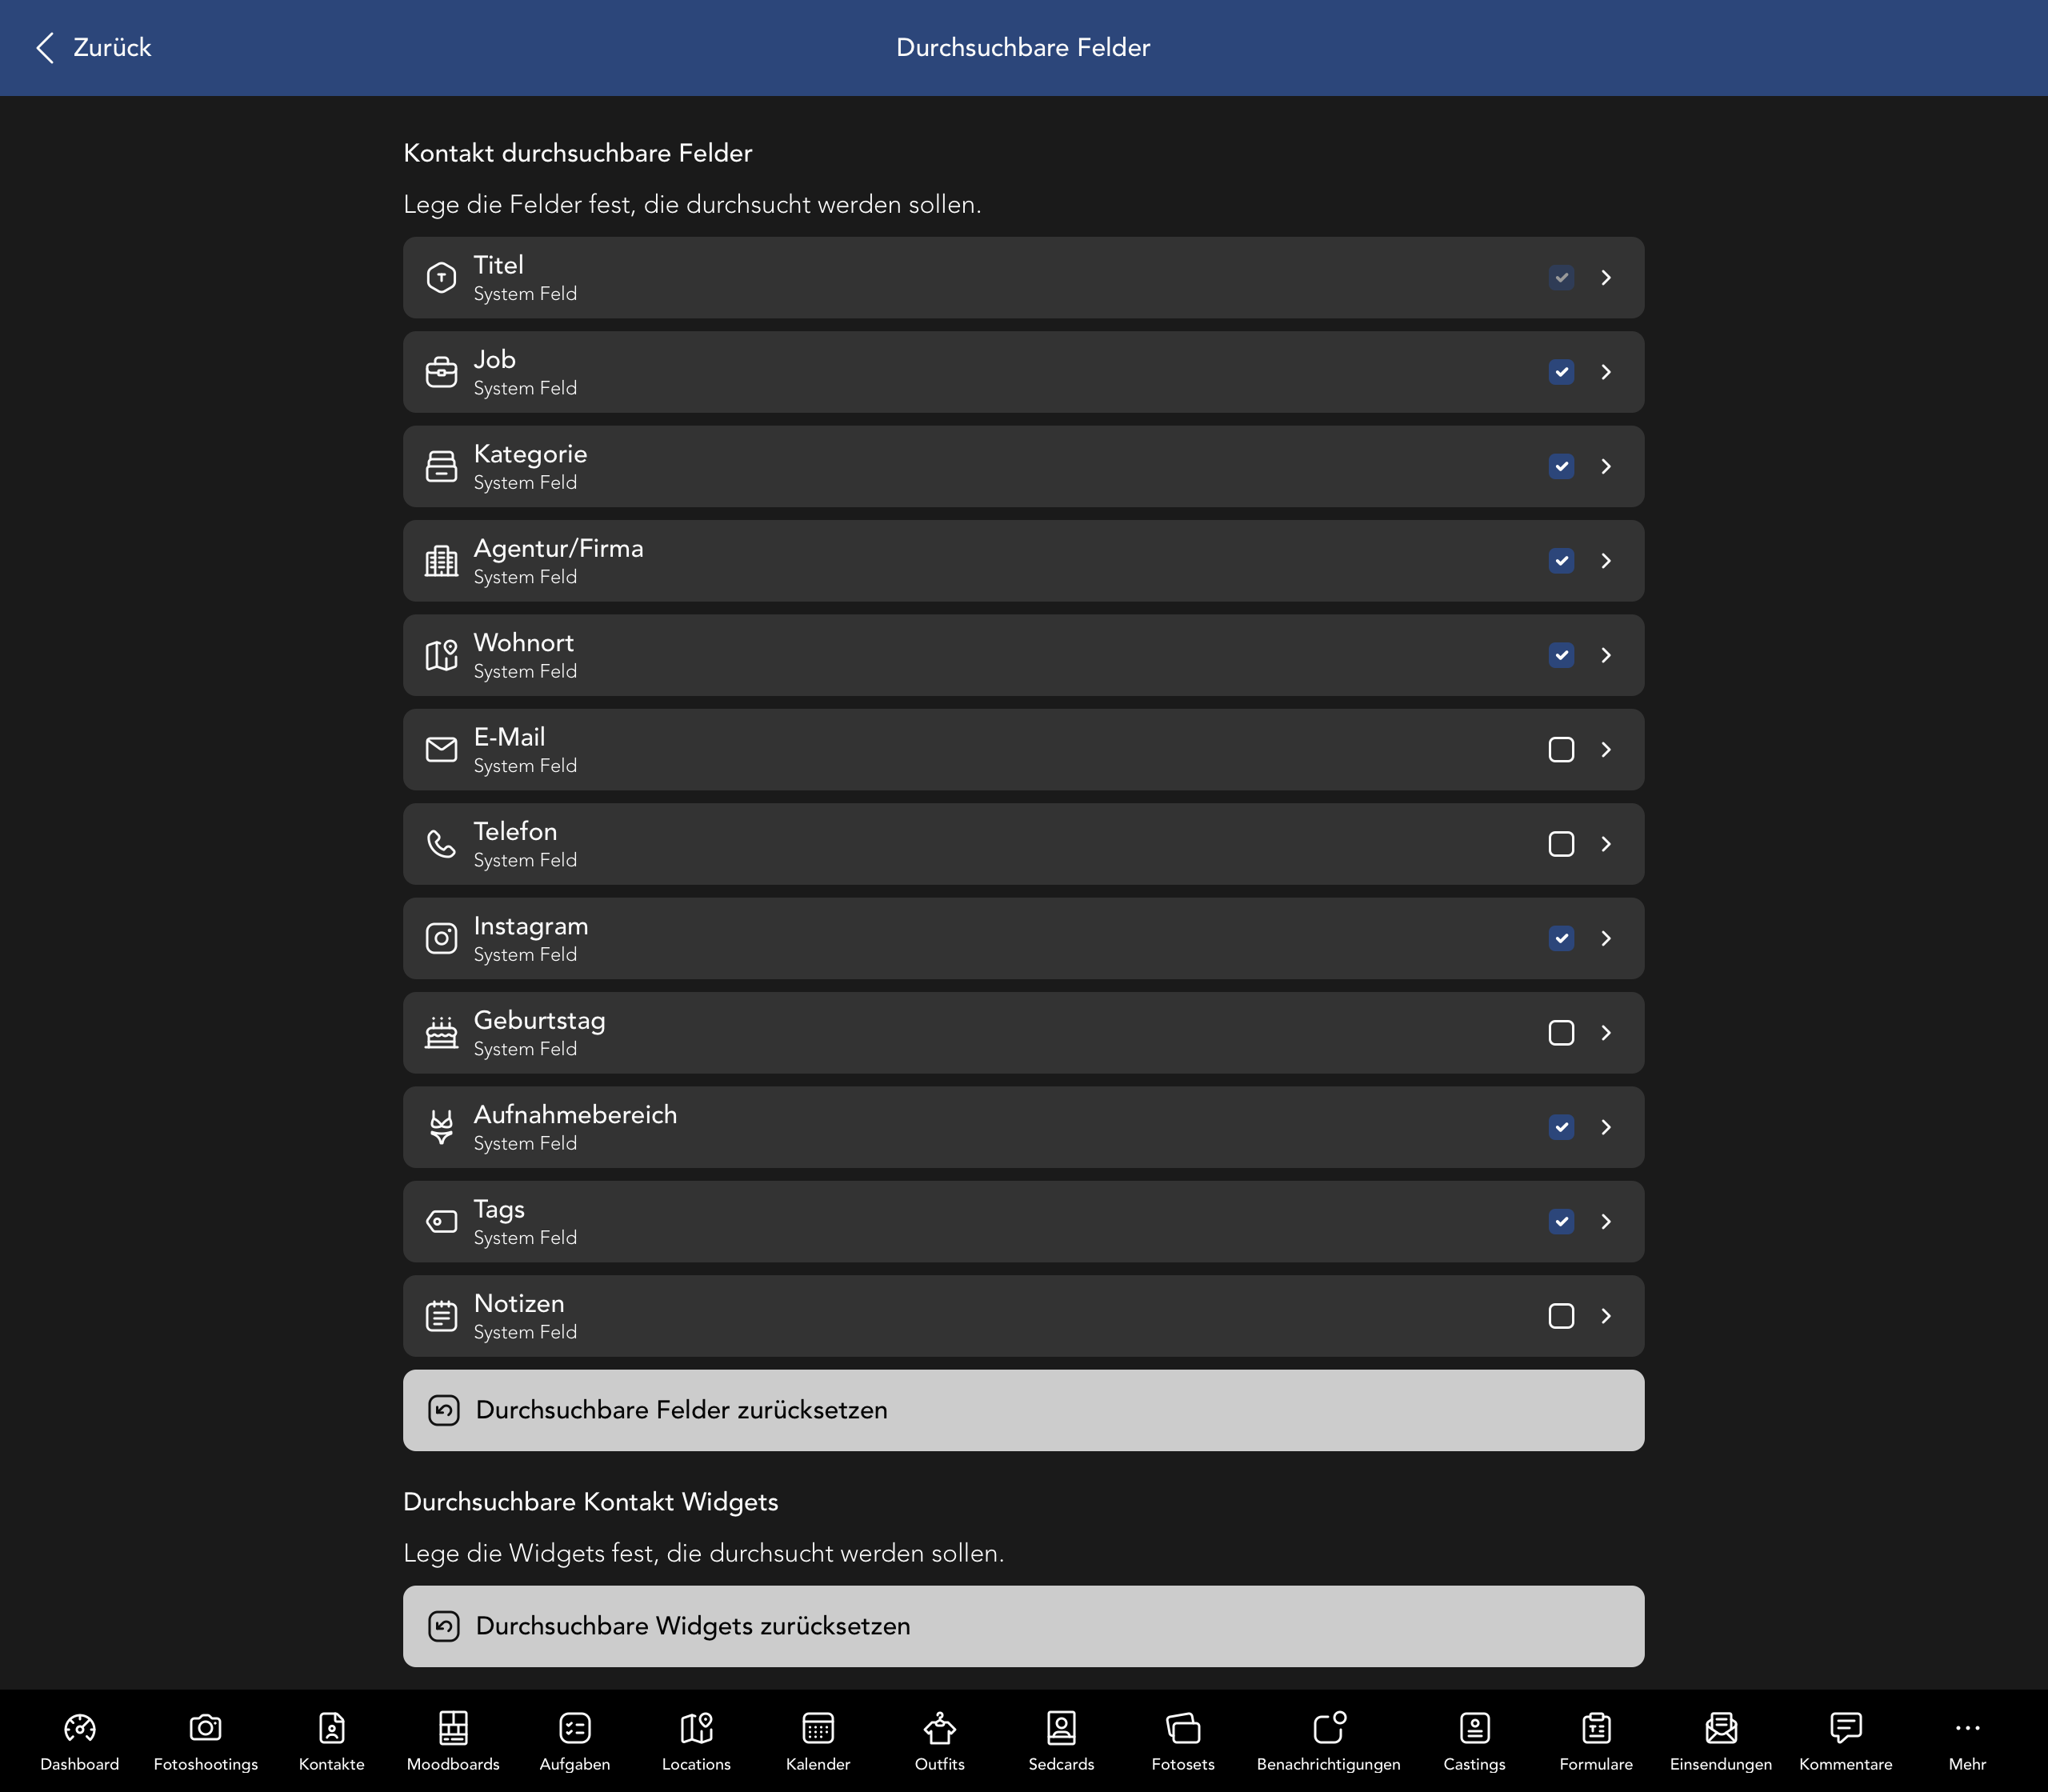Viewport: 2048px width, 1792px height.
Task: Go to the Formulare tab
Action: pyautogui.click(x=1596, y=1740)
